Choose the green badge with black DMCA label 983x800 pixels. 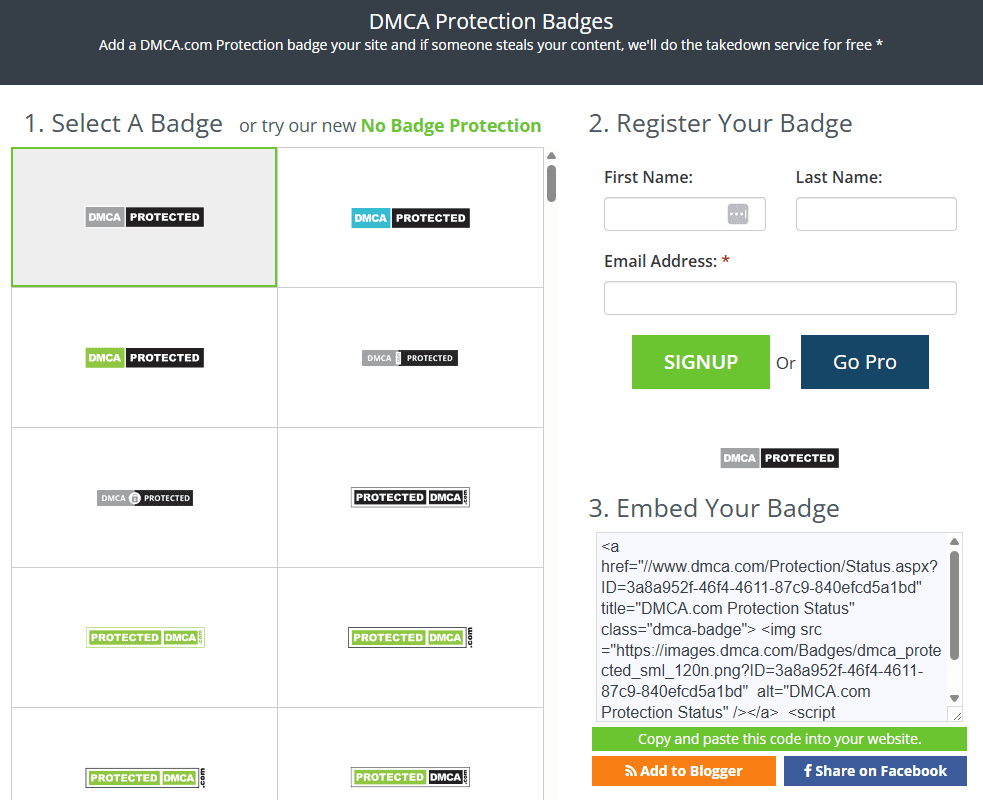410,777
